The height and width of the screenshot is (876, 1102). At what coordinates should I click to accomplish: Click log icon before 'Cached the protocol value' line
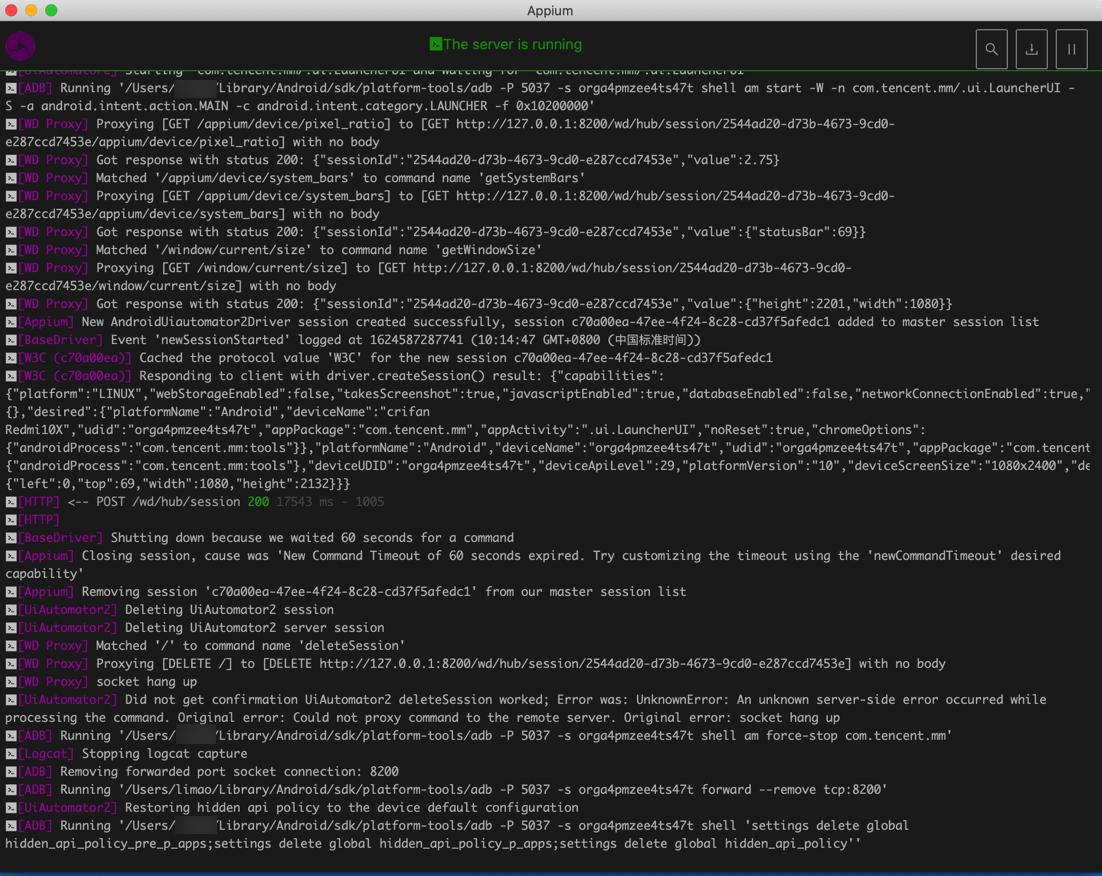coord(11,359)
